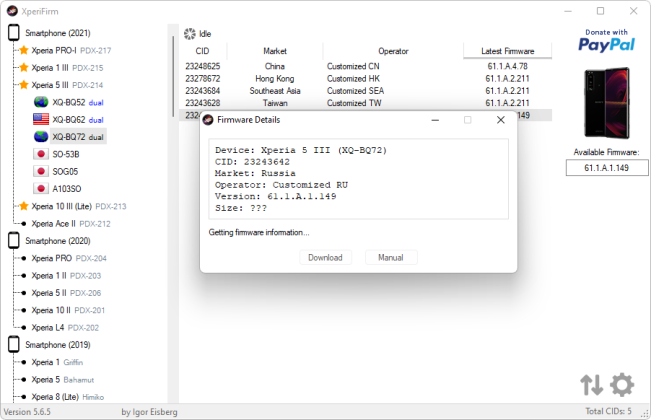This screenshot has width=651, height=420.
Task: Click 'Version: 61.1.A.1.149' line in details
Action: [x=276, y=196]
